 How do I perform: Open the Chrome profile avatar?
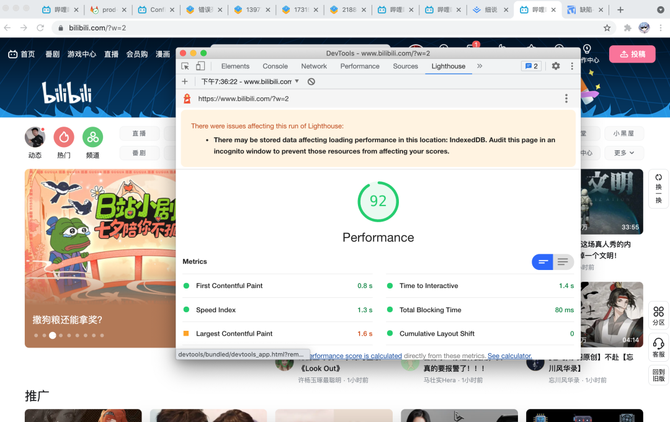[644, 28]
